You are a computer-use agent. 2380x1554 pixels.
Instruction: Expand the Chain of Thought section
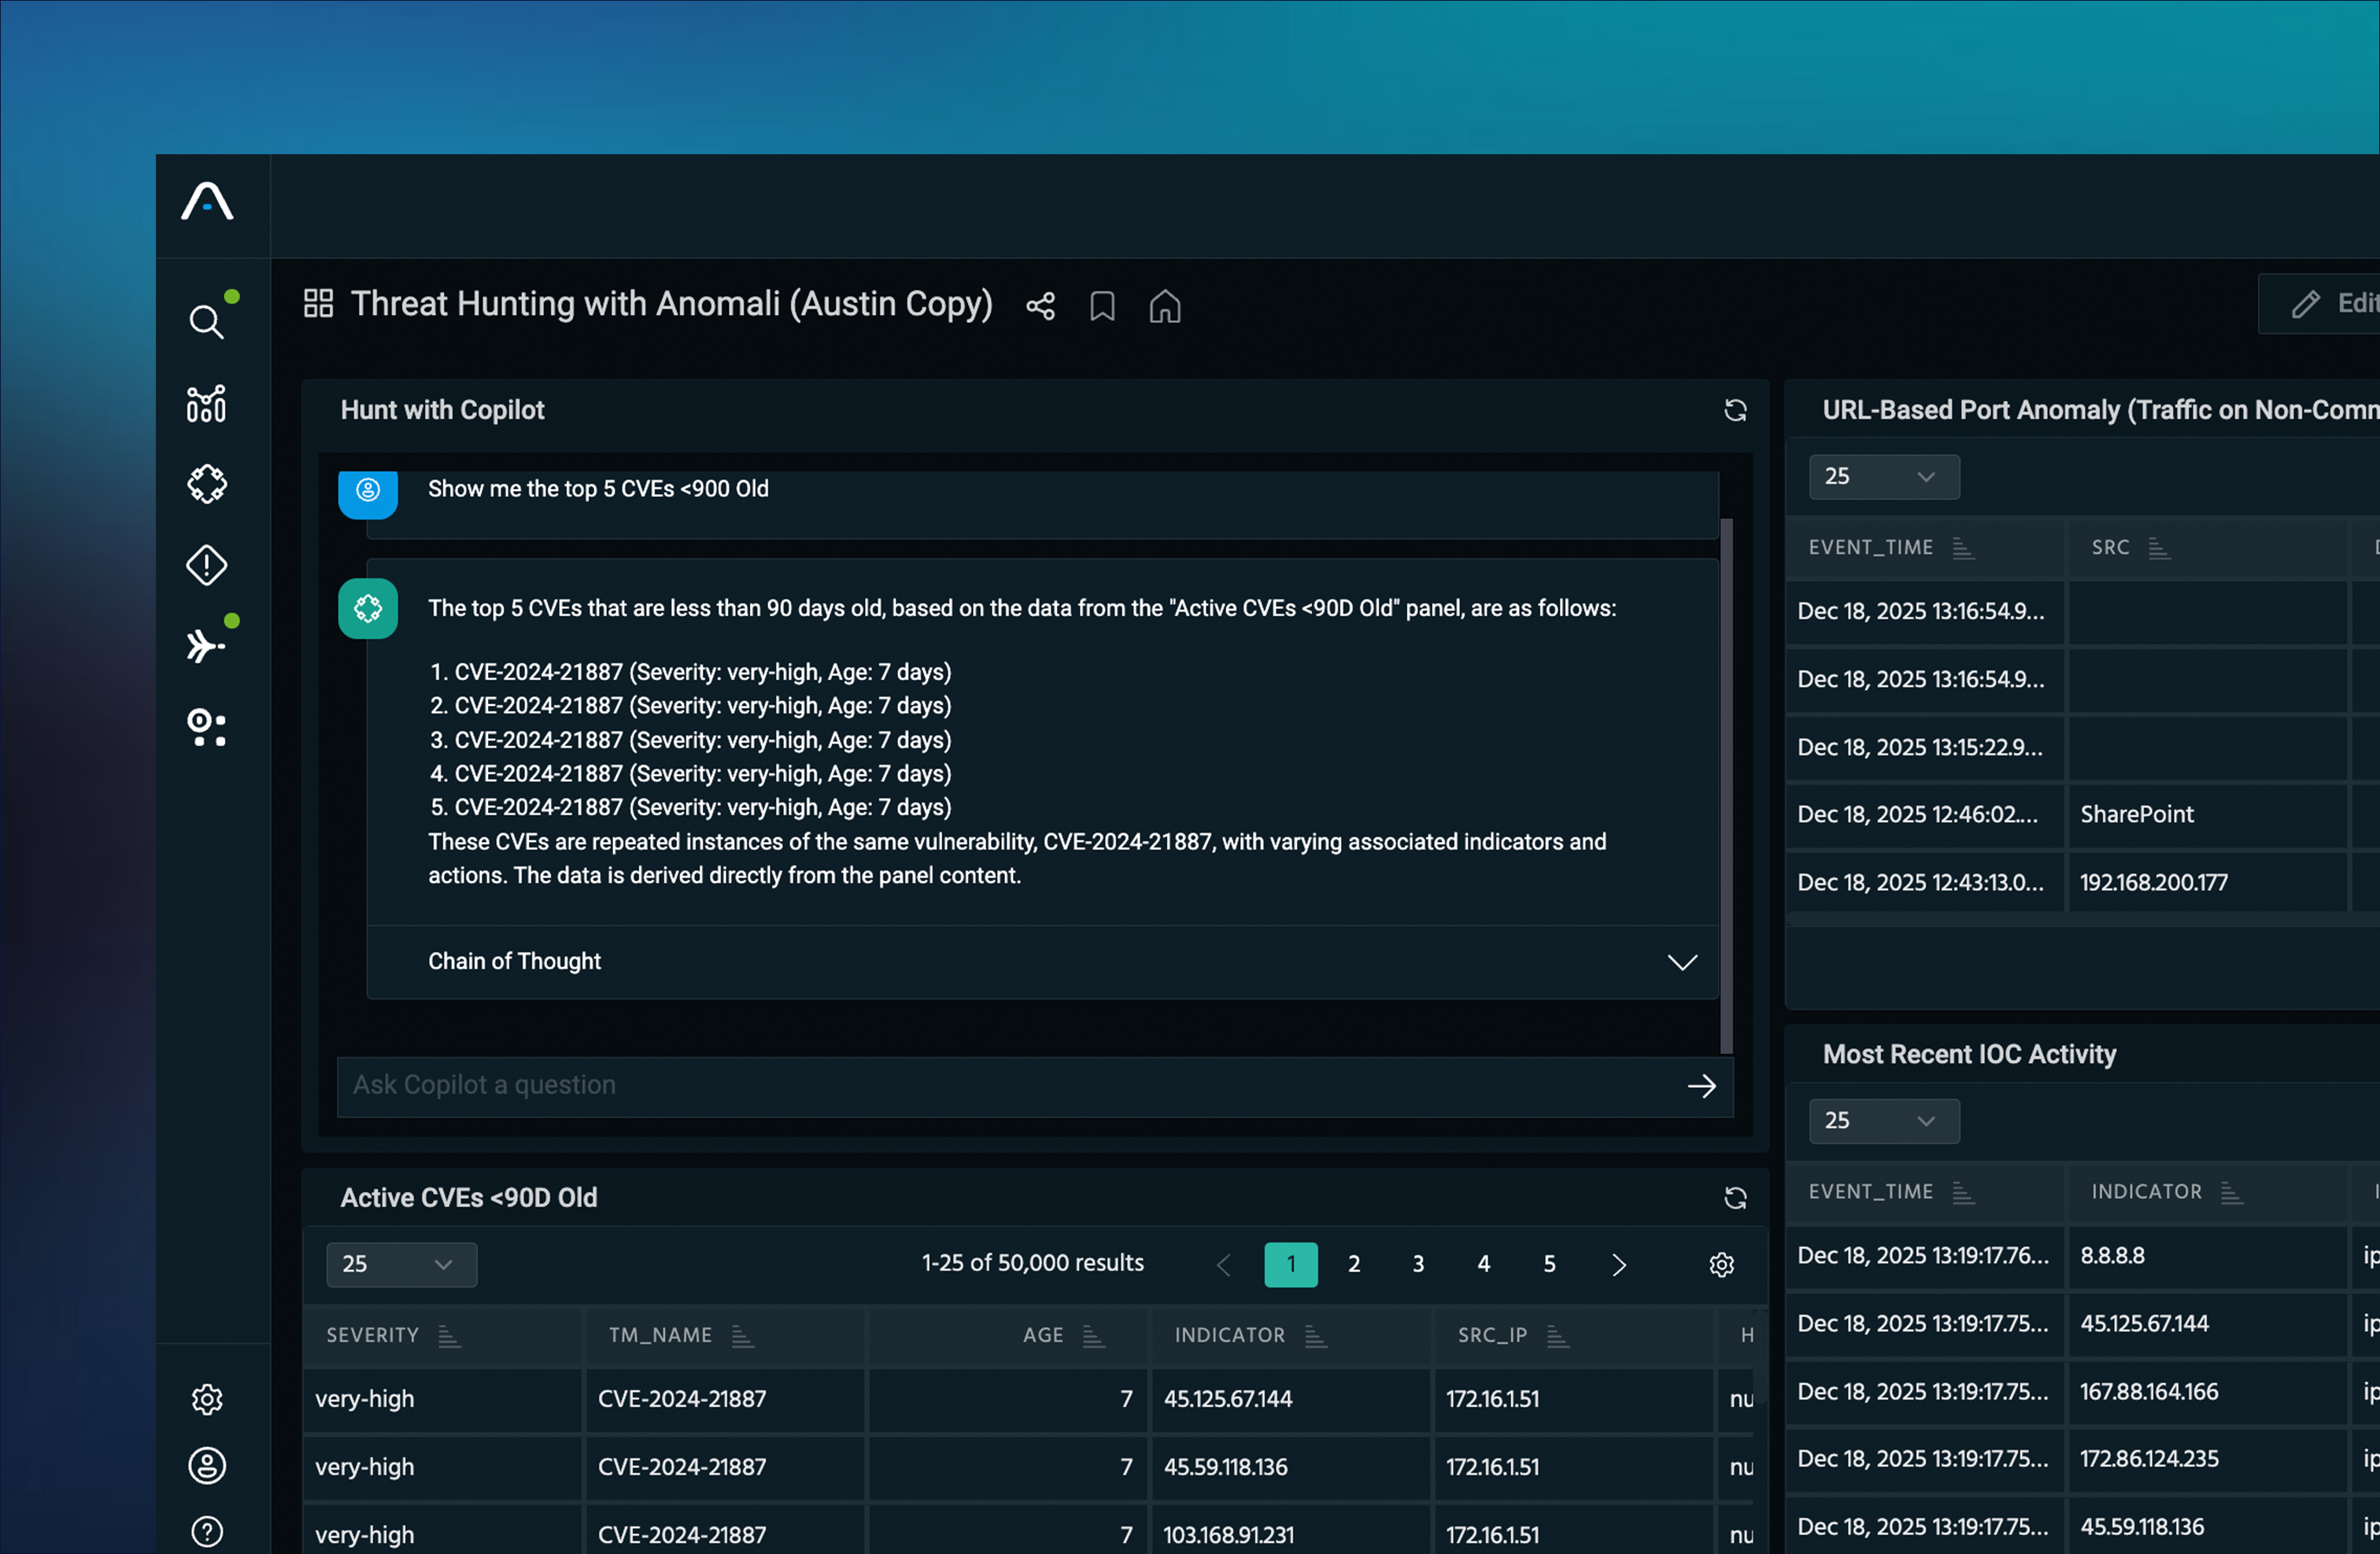pyautogui.click(x=1681, y=962)
